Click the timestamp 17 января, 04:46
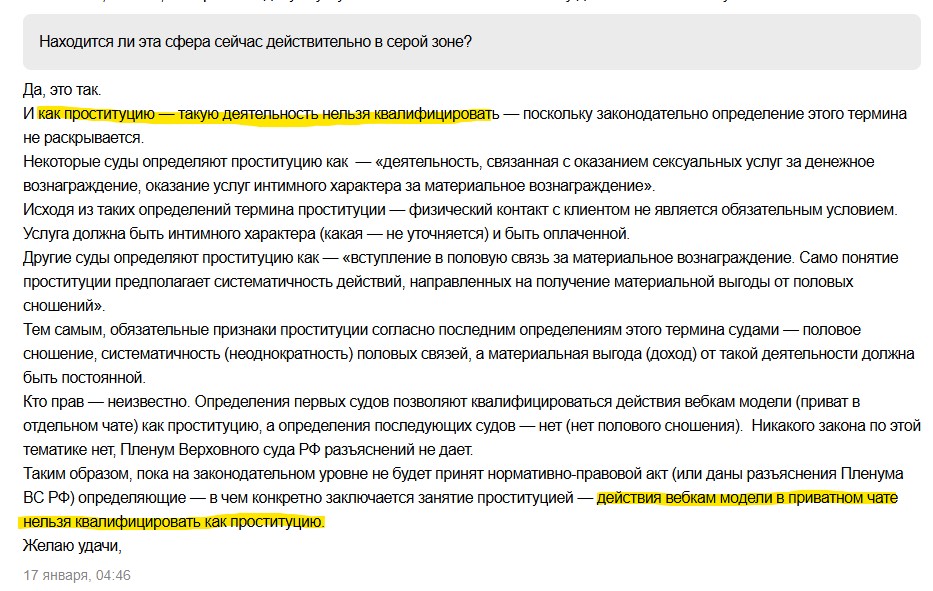933x591 pixels. 77,576
